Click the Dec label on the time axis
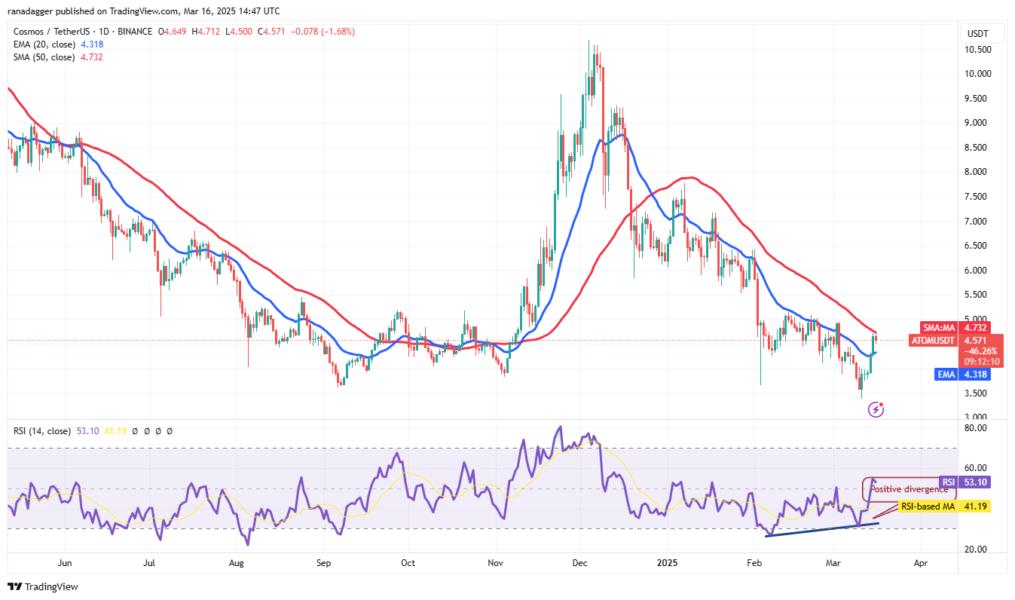 pyautogui.click(x=580, y=563)
